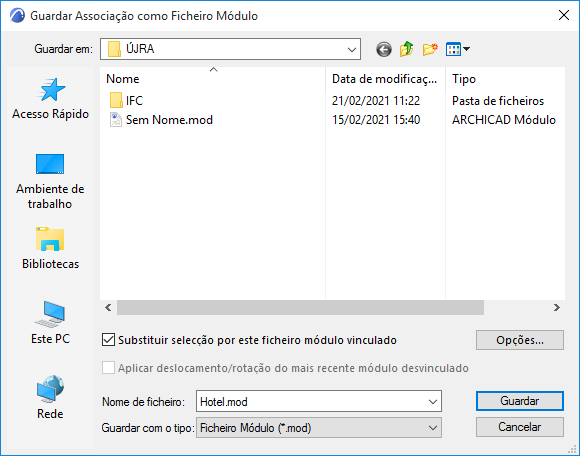The image size is (580, 456).
Task: Click the ARCHICAD title bar icon
Action: [17, 16]
